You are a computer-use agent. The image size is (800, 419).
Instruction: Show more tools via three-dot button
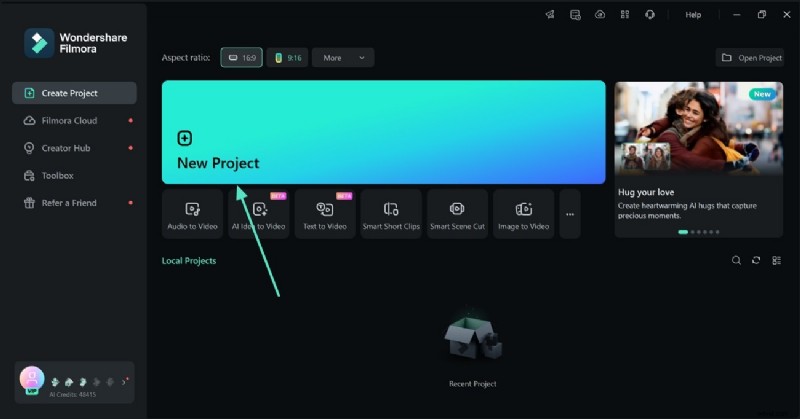click(570, 214)
